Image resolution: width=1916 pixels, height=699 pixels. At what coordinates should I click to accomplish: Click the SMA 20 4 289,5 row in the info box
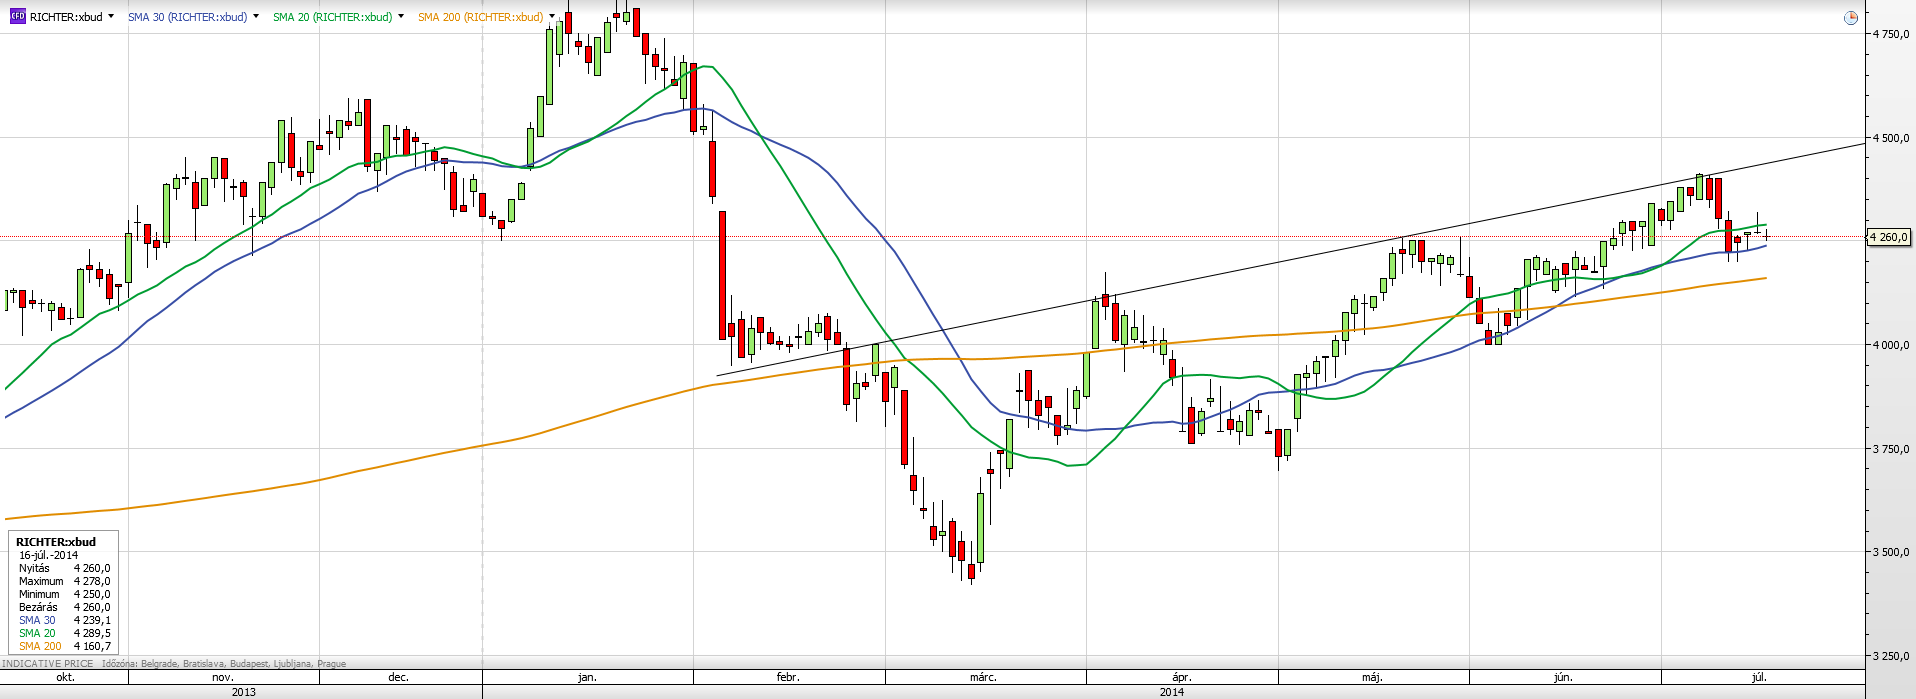tap(65, 633)
